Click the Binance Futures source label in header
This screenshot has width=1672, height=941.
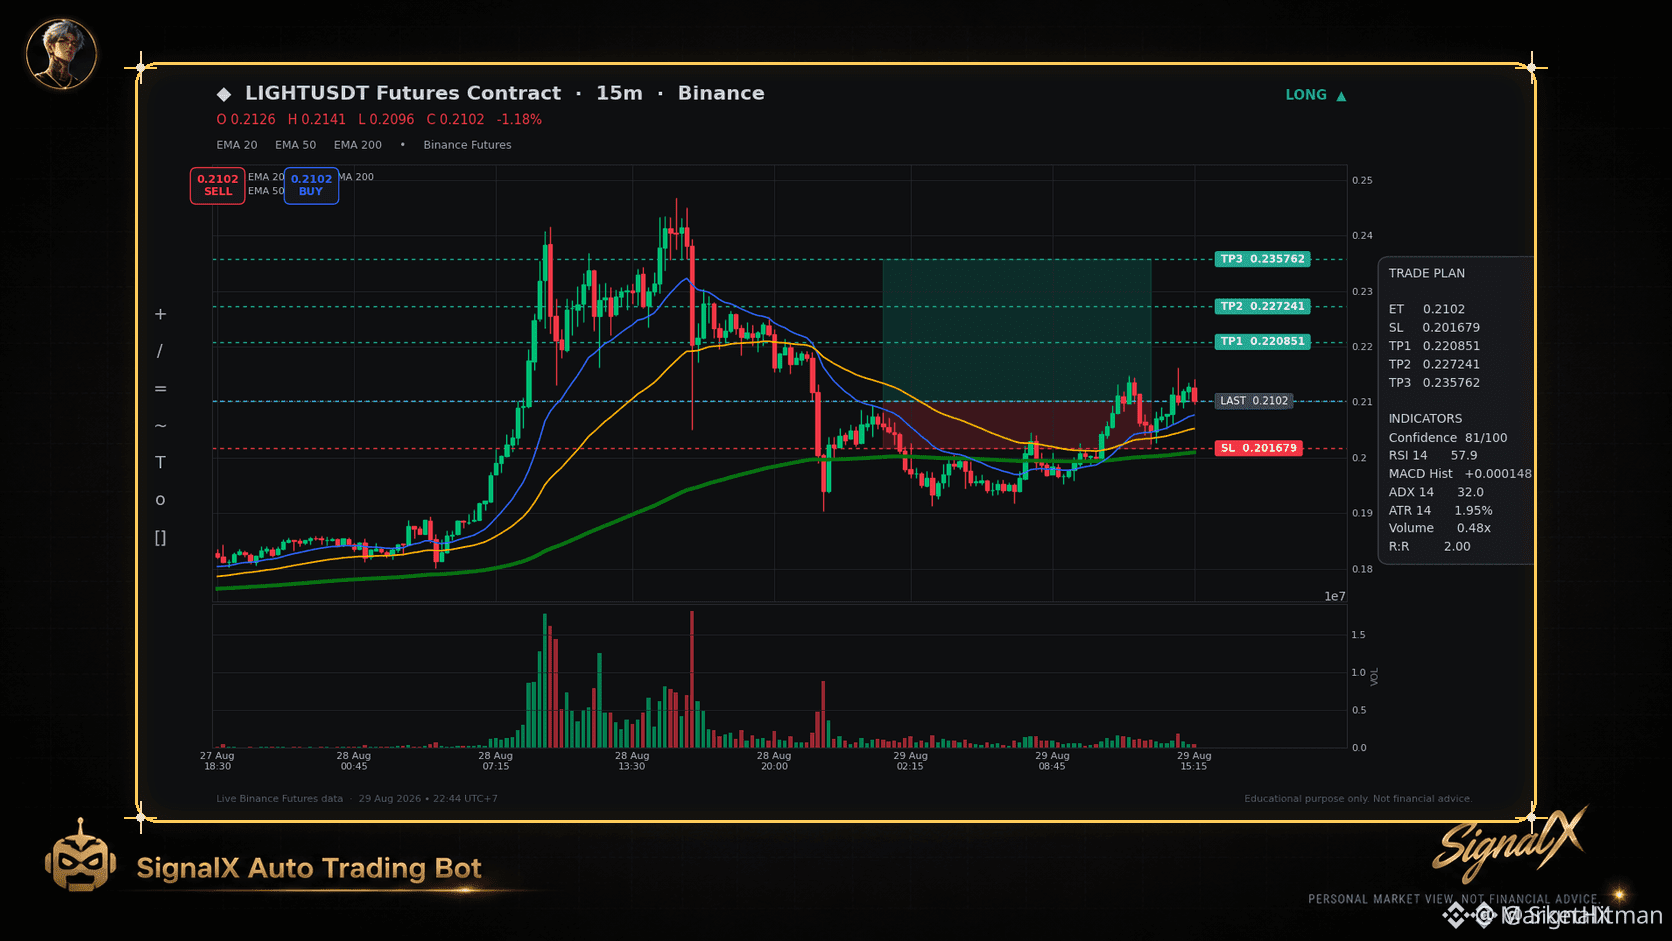pos(467,145)
